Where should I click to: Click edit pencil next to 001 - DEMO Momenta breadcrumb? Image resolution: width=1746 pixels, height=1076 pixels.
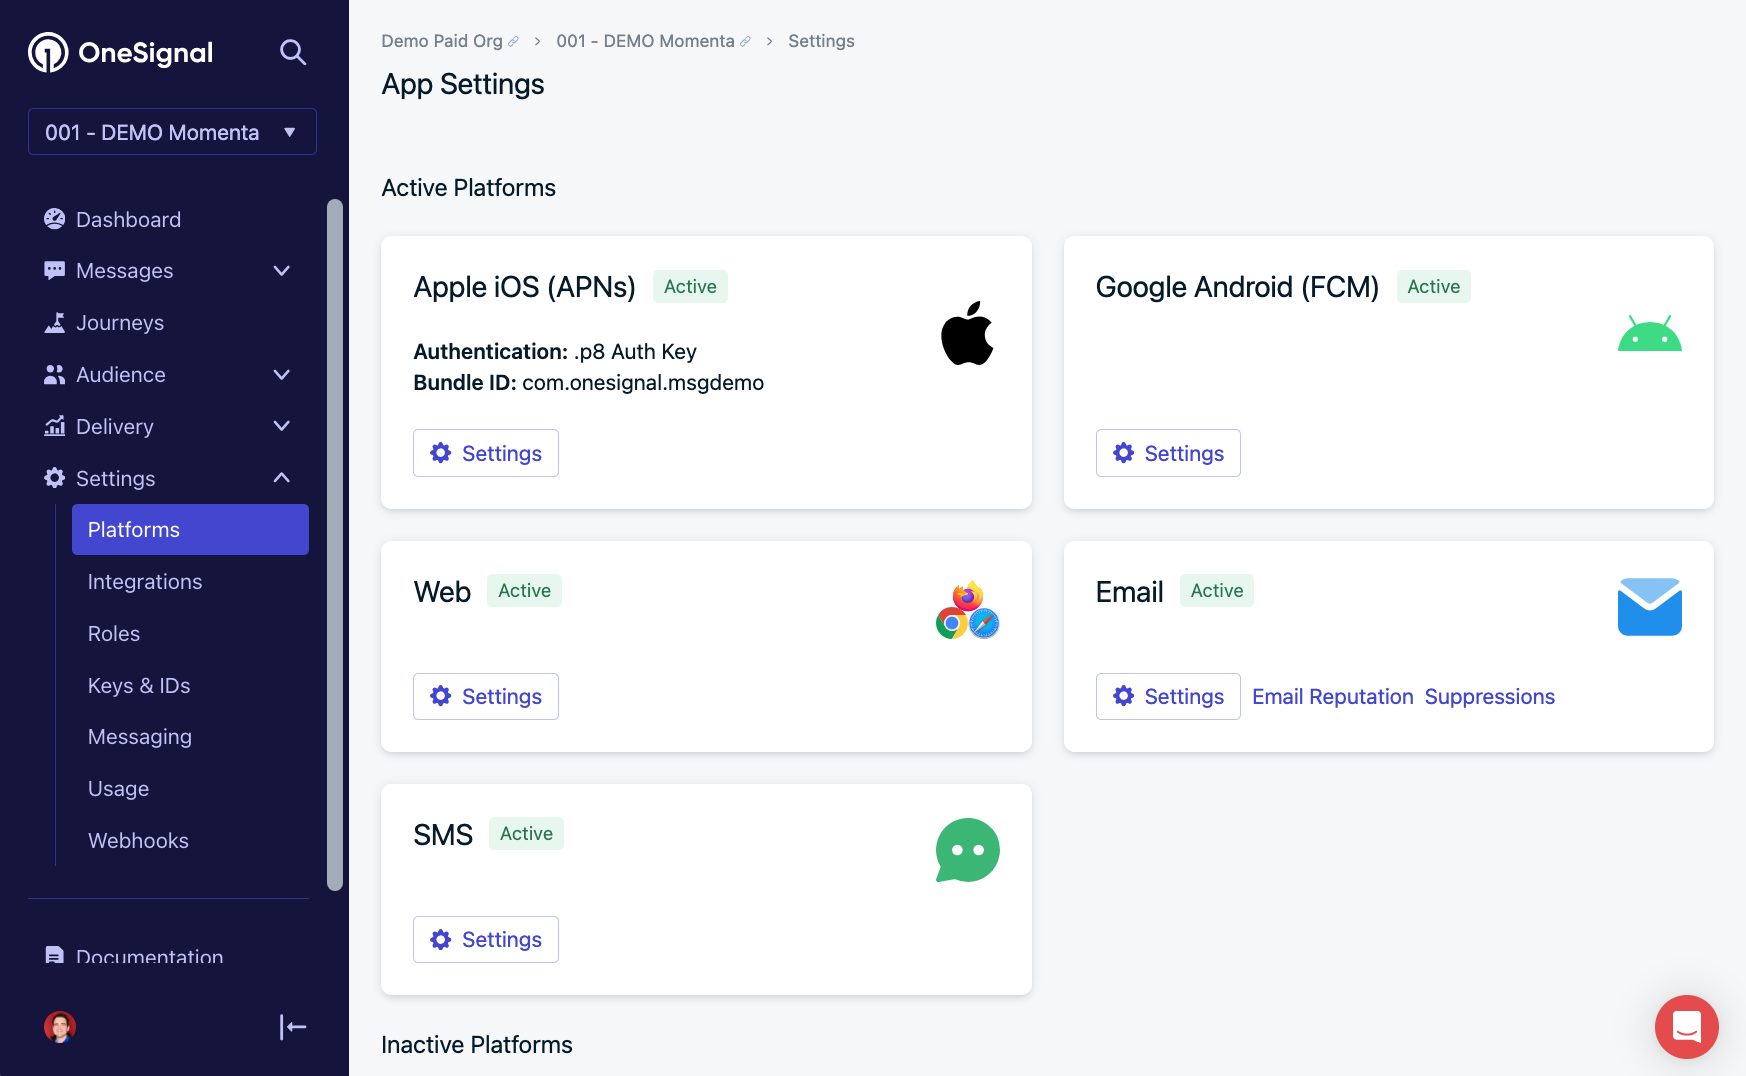746,42
